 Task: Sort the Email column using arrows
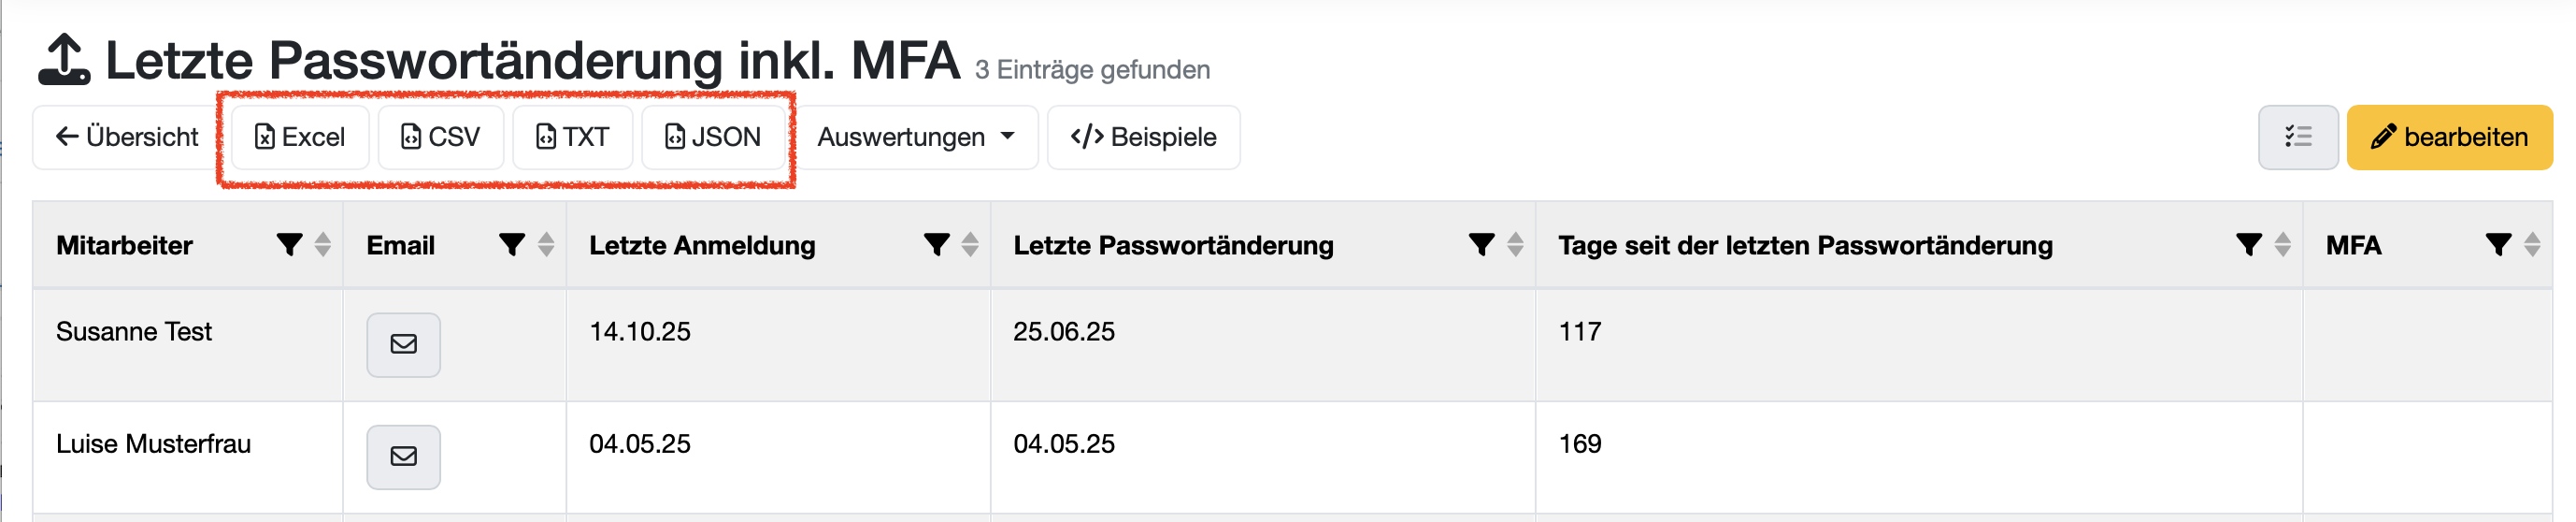546,245
